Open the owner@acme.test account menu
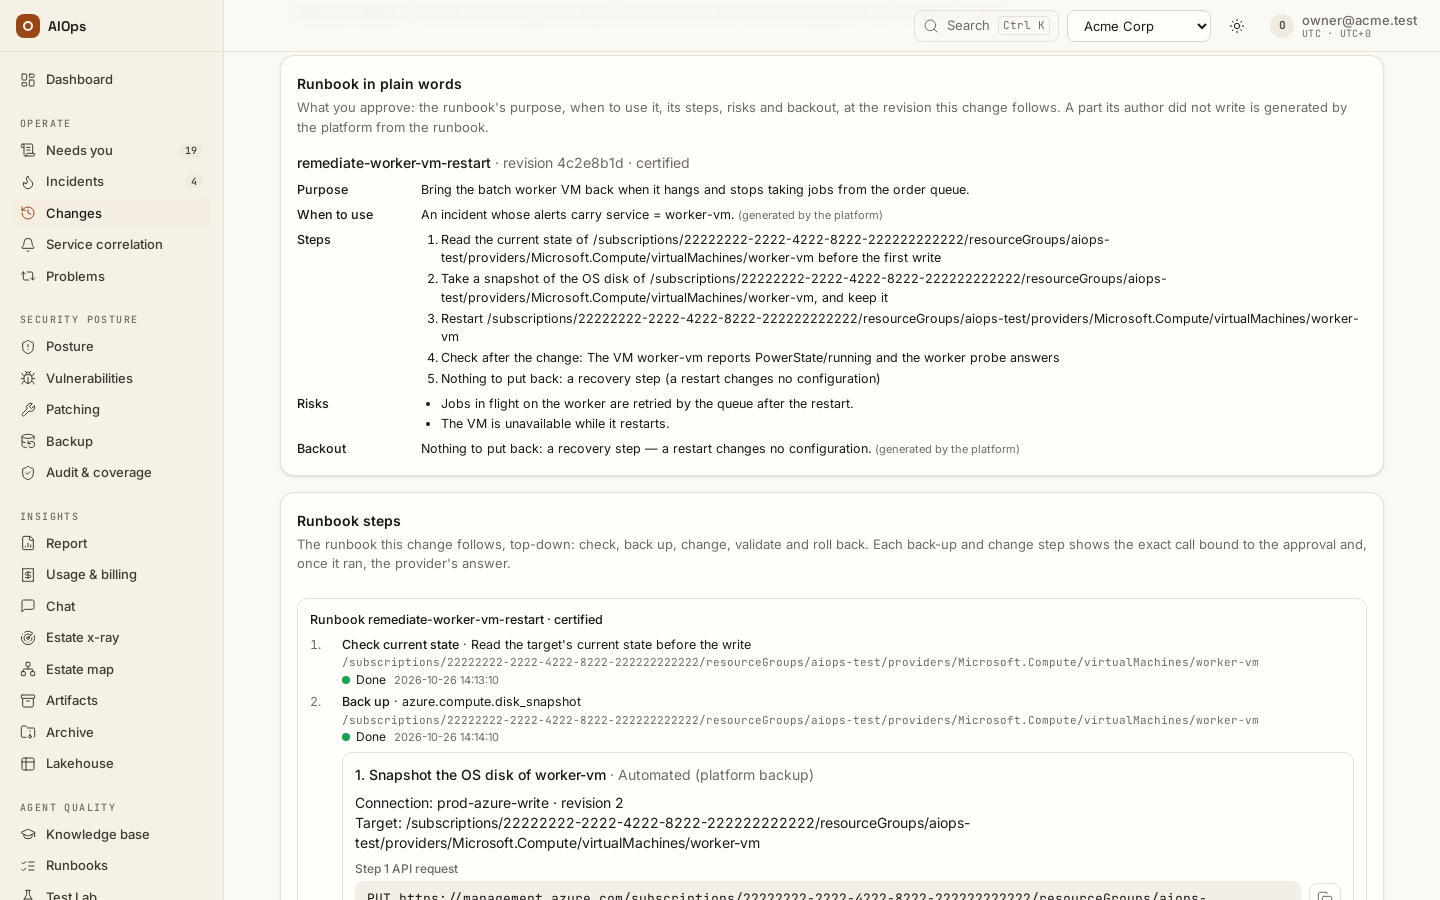Screen dimensions: 1440x900 tap(1344, 26)
